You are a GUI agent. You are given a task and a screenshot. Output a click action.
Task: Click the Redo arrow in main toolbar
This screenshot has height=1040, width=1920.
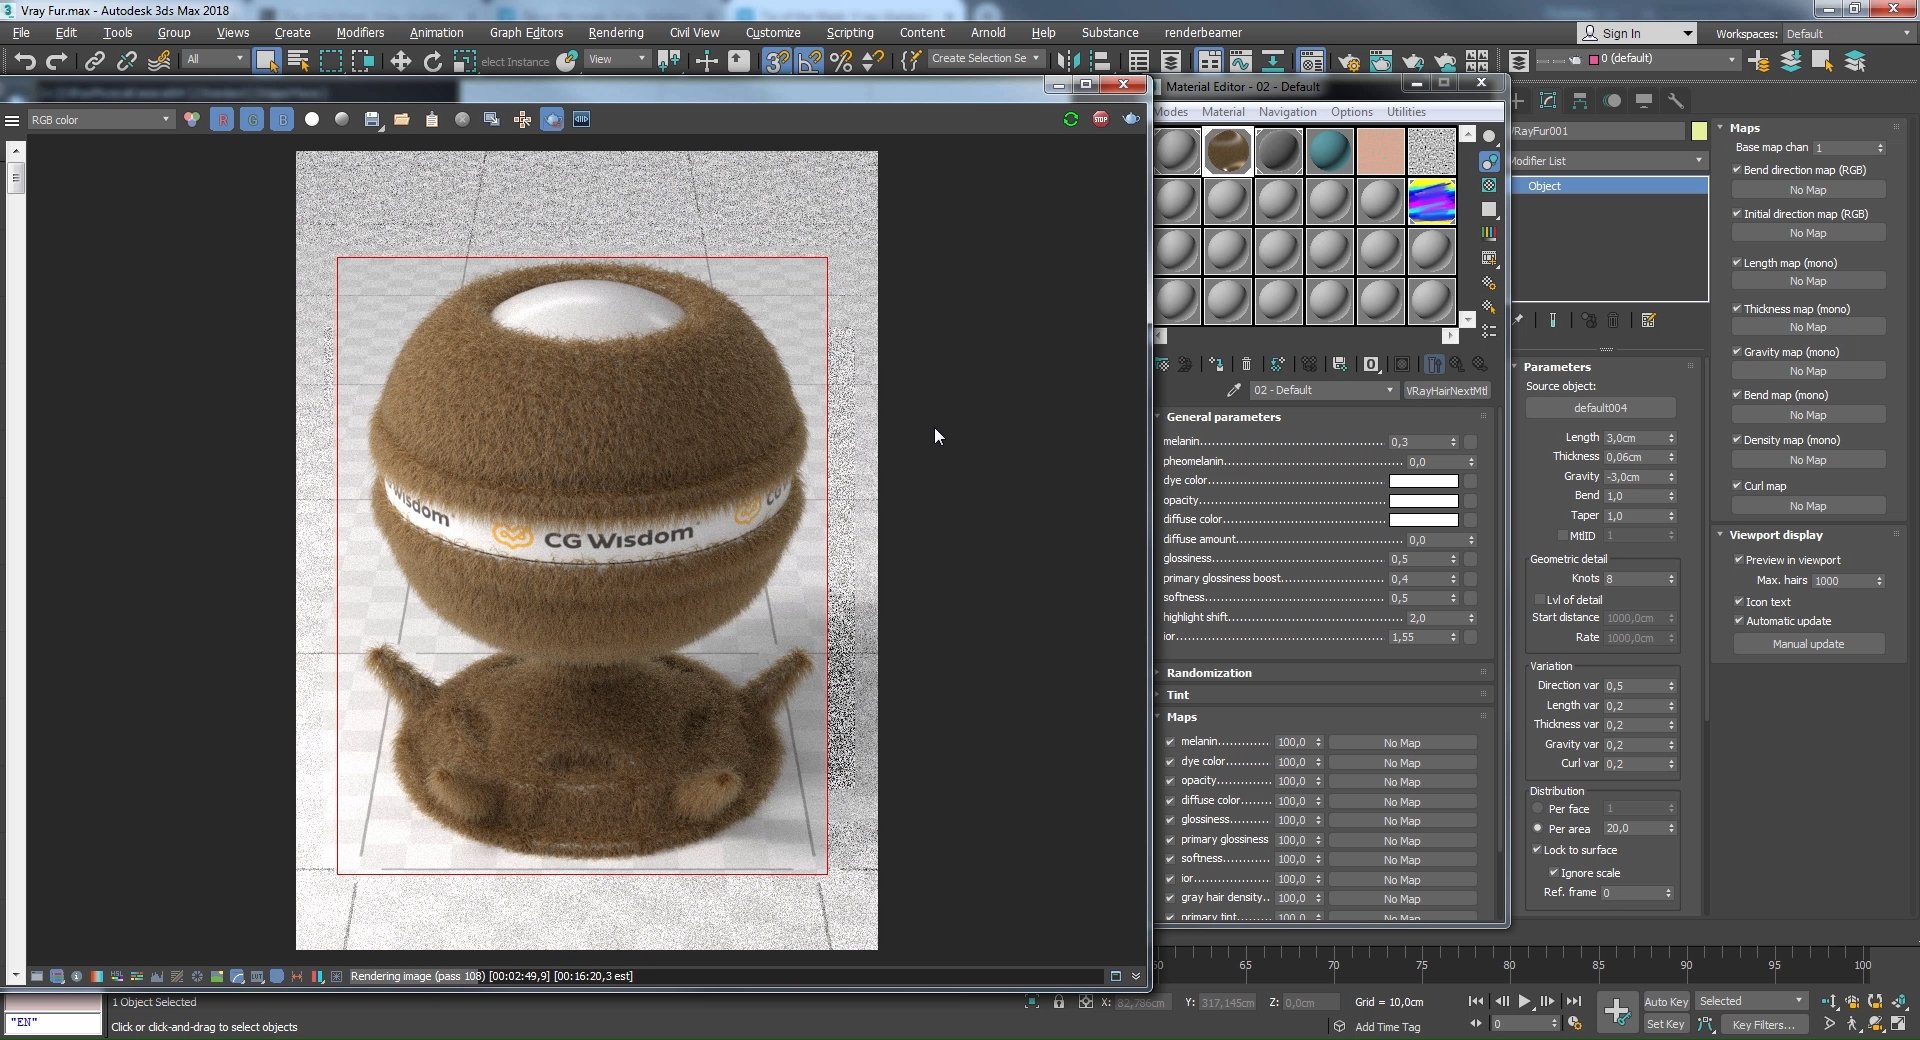coord(57,61)
